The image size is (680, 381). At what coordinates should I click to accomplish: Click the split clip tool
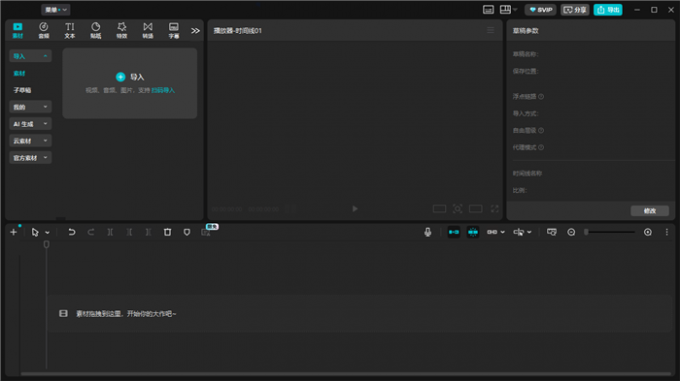pos(110,232)
